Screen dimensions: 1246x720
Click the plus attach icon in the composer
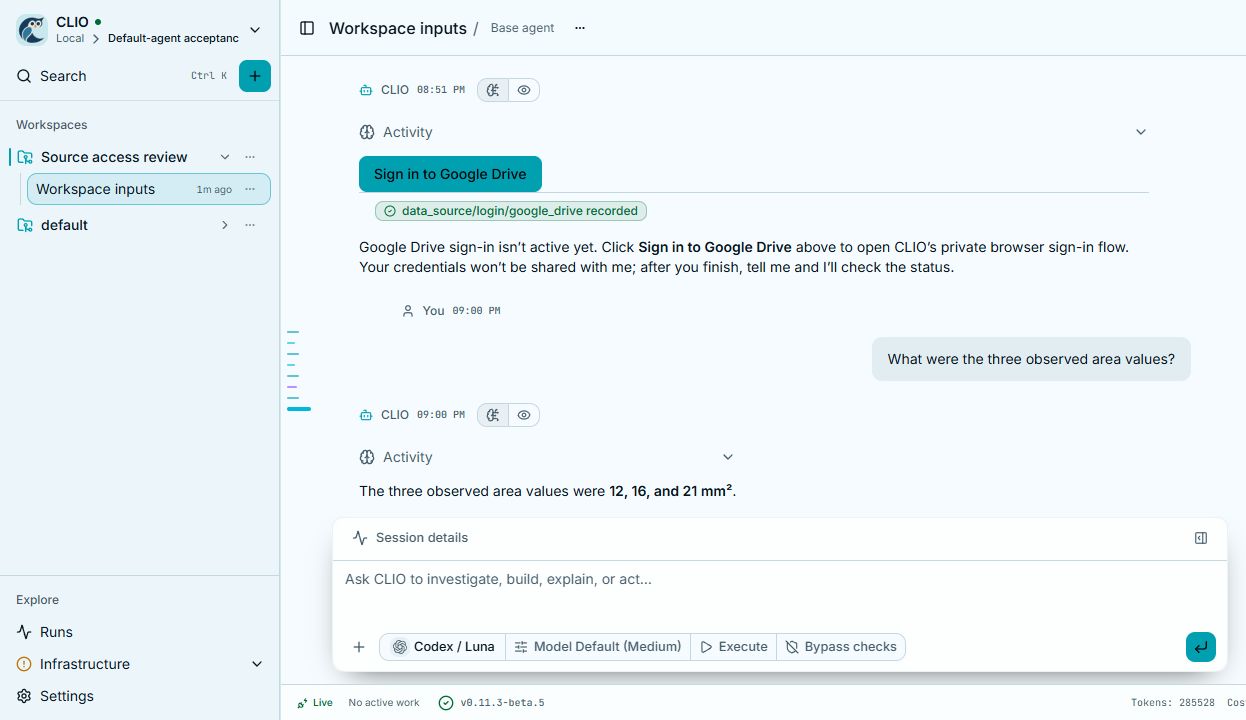pyautogui.click(x=359, y=647)
